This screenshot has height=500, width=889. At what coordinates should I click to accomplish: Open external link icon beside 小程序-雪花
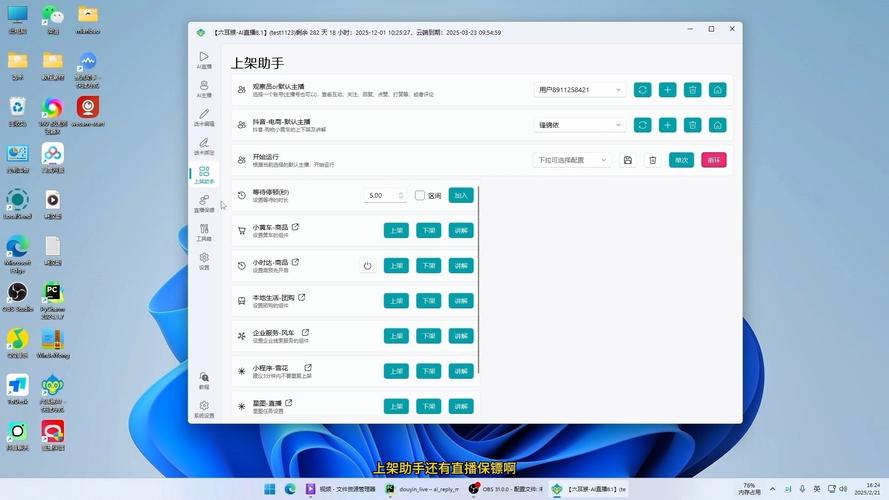(x=308, y=367)
